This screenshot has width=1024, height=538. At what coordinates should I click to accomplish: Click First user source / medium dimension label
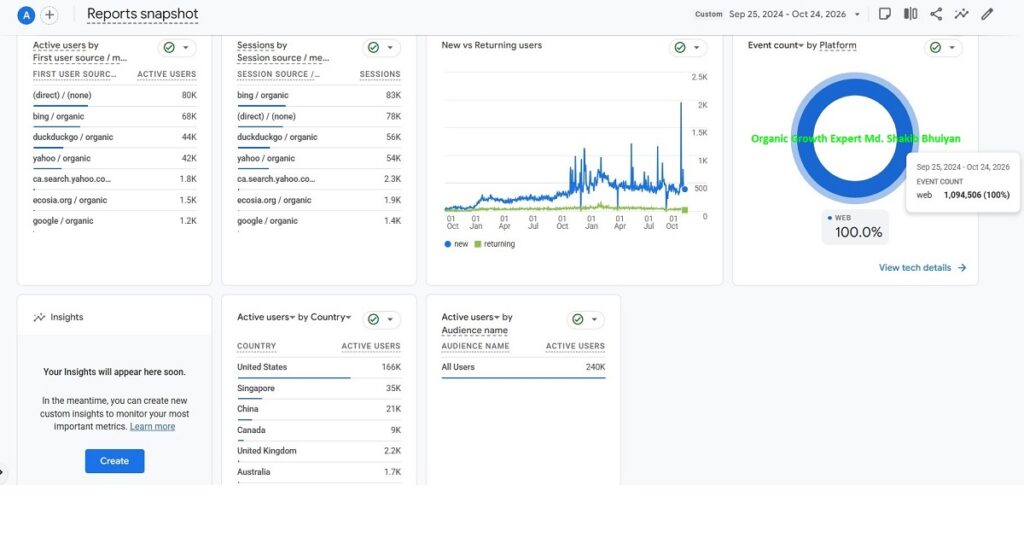(x=80, y=58)
